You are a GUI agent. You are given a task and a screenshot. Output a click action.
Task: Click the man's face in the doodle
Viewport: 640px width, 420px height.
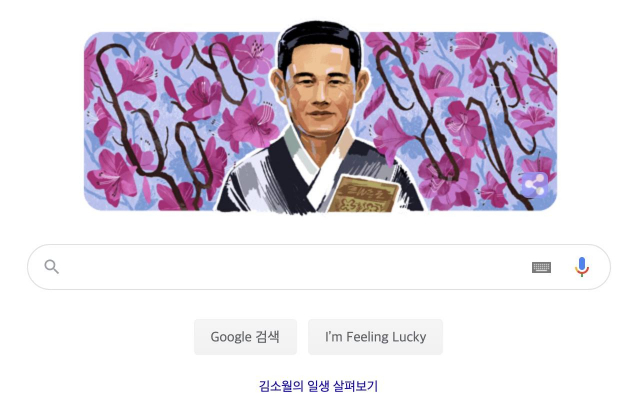tap(320, 96)
